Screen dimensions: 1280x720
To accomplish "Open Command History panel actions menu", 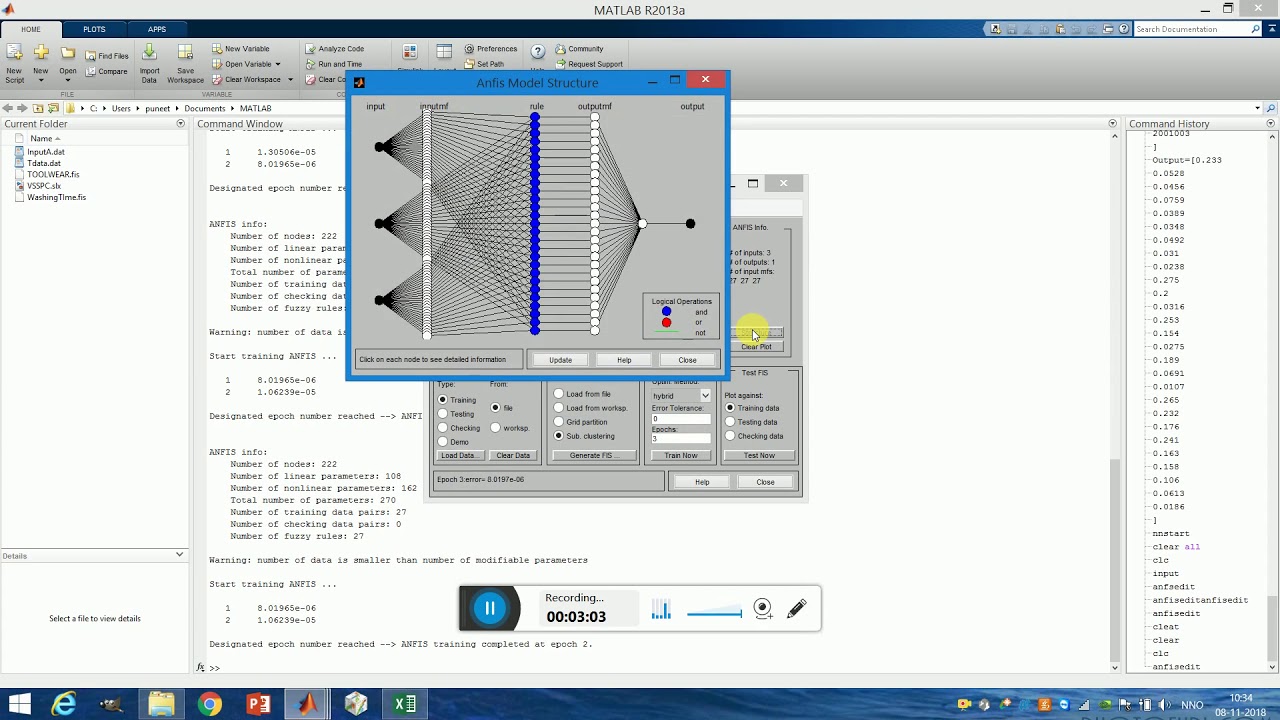I will [x=1271, y=124].
